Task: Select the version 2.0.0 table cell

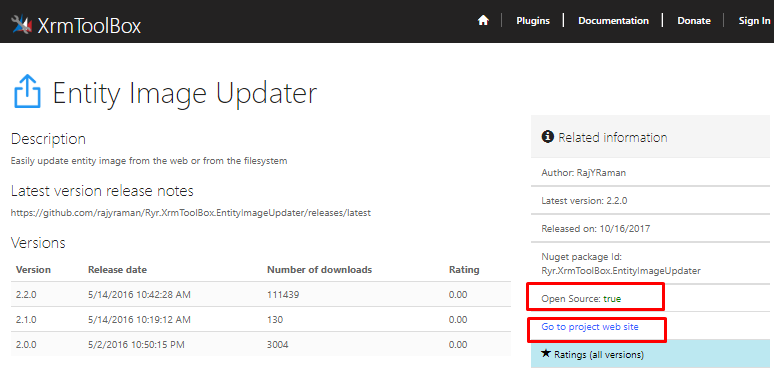Action: [26, 344]
